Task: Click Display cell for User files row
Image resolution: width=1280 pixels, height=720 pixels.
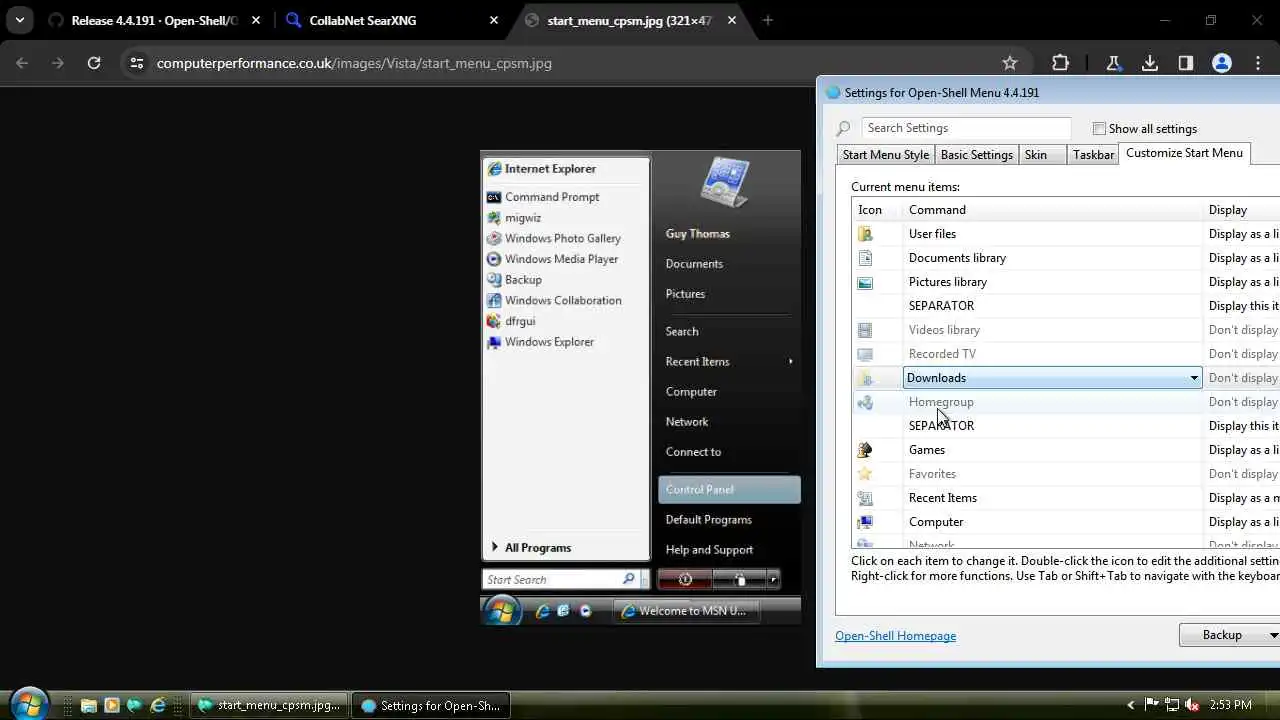Action: coord(1243,234)
